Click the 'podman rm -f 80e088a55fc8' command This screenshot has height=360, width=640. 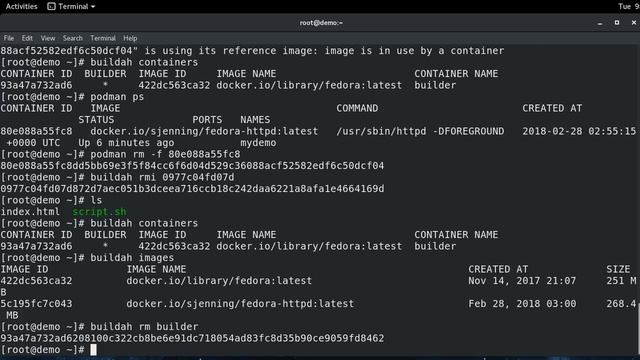click(x=165, y=154)
